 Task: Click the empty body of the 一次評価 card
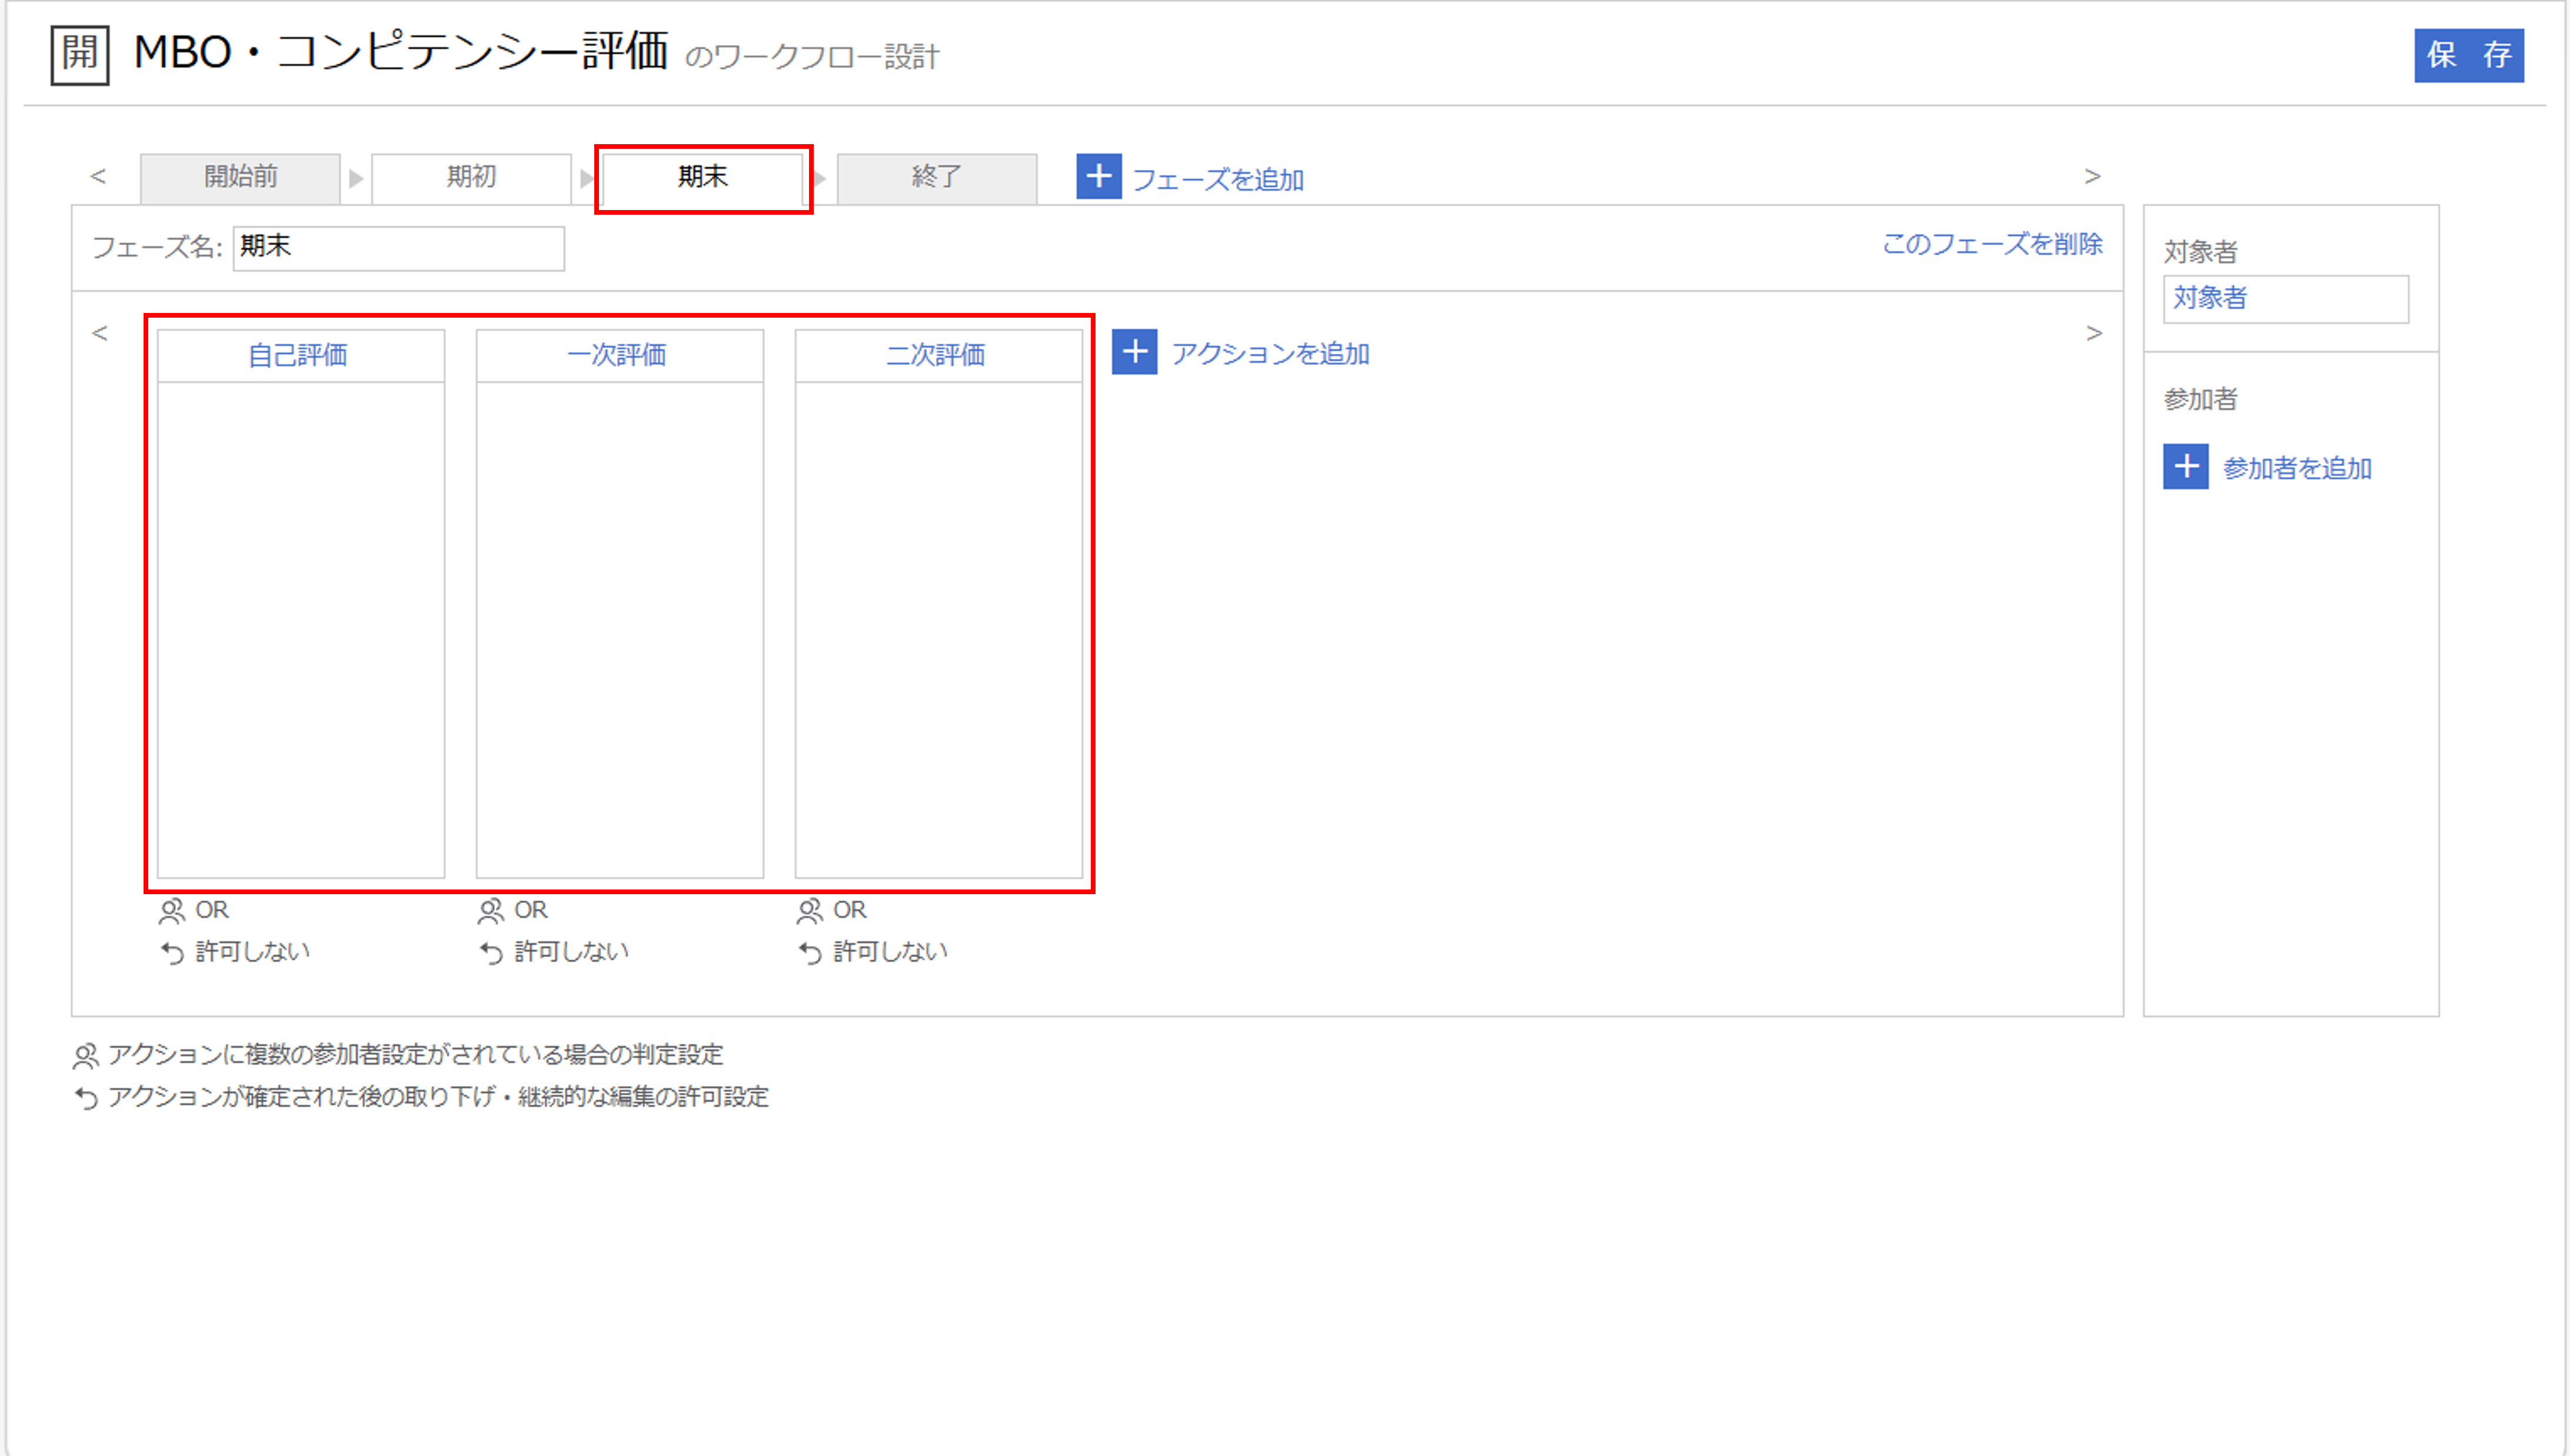pyautogui.click(x=620, y=630)
